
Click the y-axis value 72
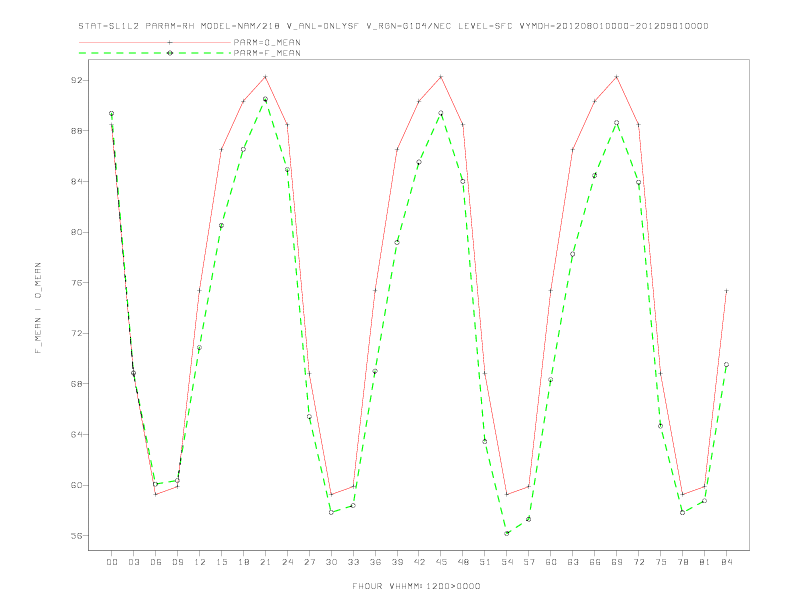[x=76, y=333]
